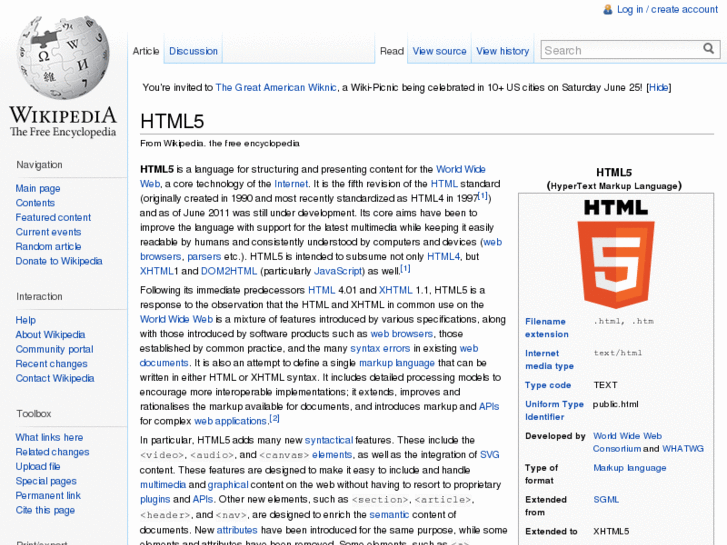The width and height of the screenshot is (727, 545).
Task: Load a Random article
Action: point(48,246)
